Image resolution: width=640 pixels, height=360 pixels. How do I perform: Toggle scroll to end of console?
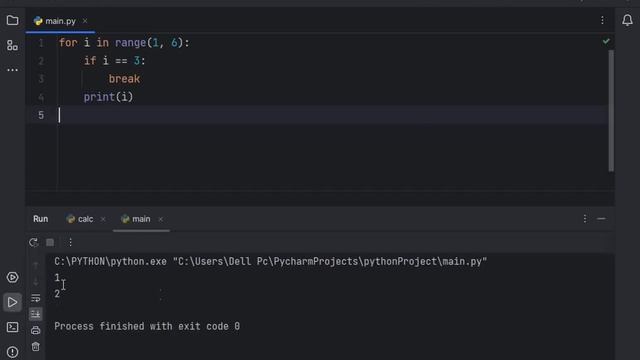(x=36, y=314)
